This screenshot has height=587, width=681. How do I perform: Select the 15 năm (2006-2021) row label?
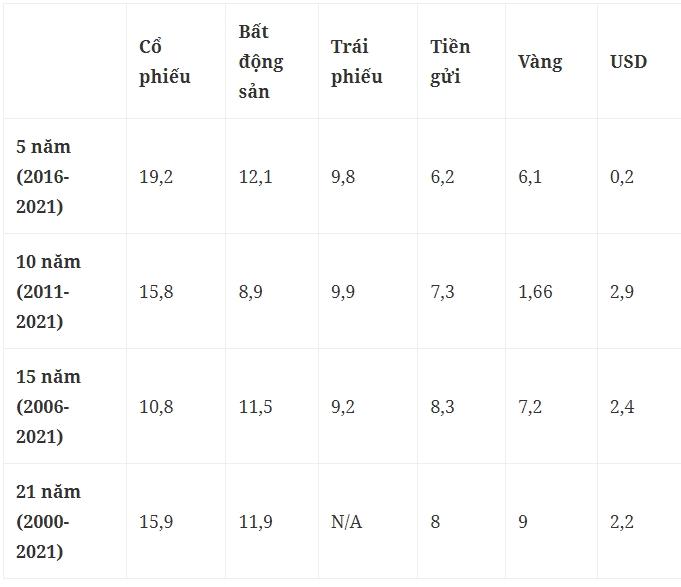coord(48,407)
